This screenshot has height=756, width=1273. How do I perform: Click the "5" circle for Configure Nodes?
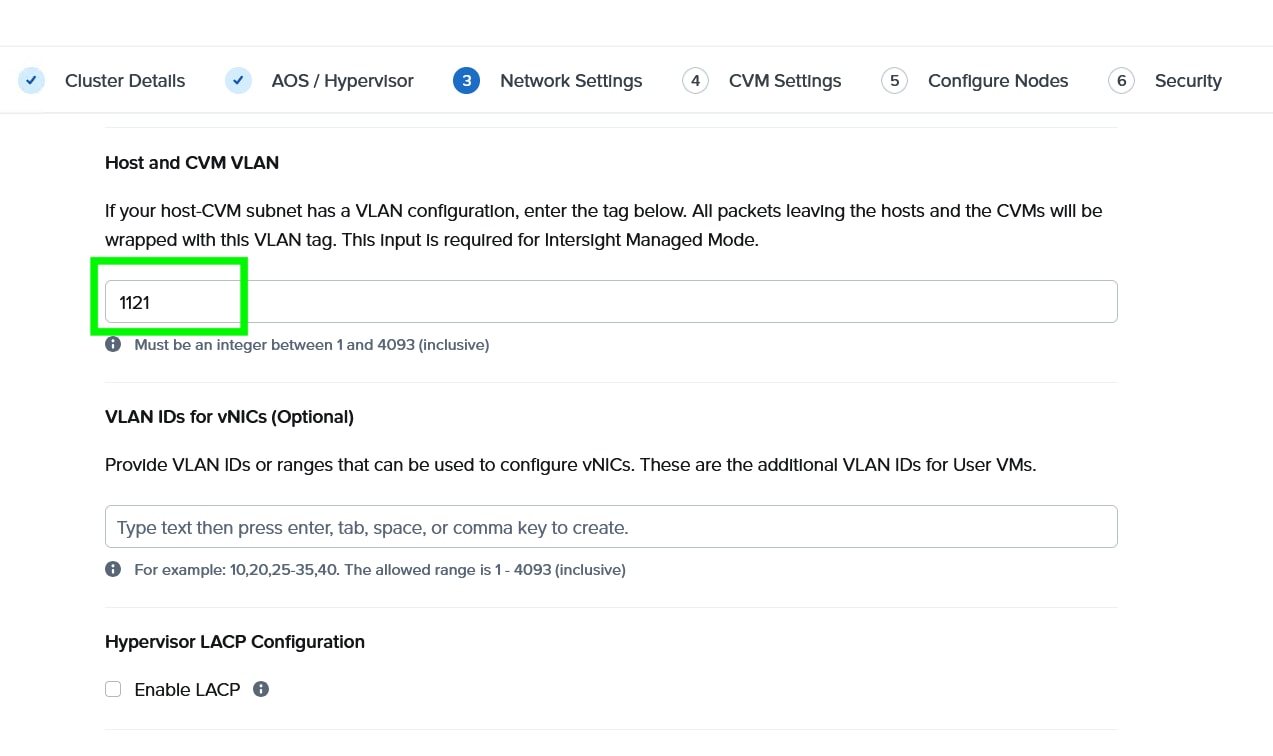(894, 80)
